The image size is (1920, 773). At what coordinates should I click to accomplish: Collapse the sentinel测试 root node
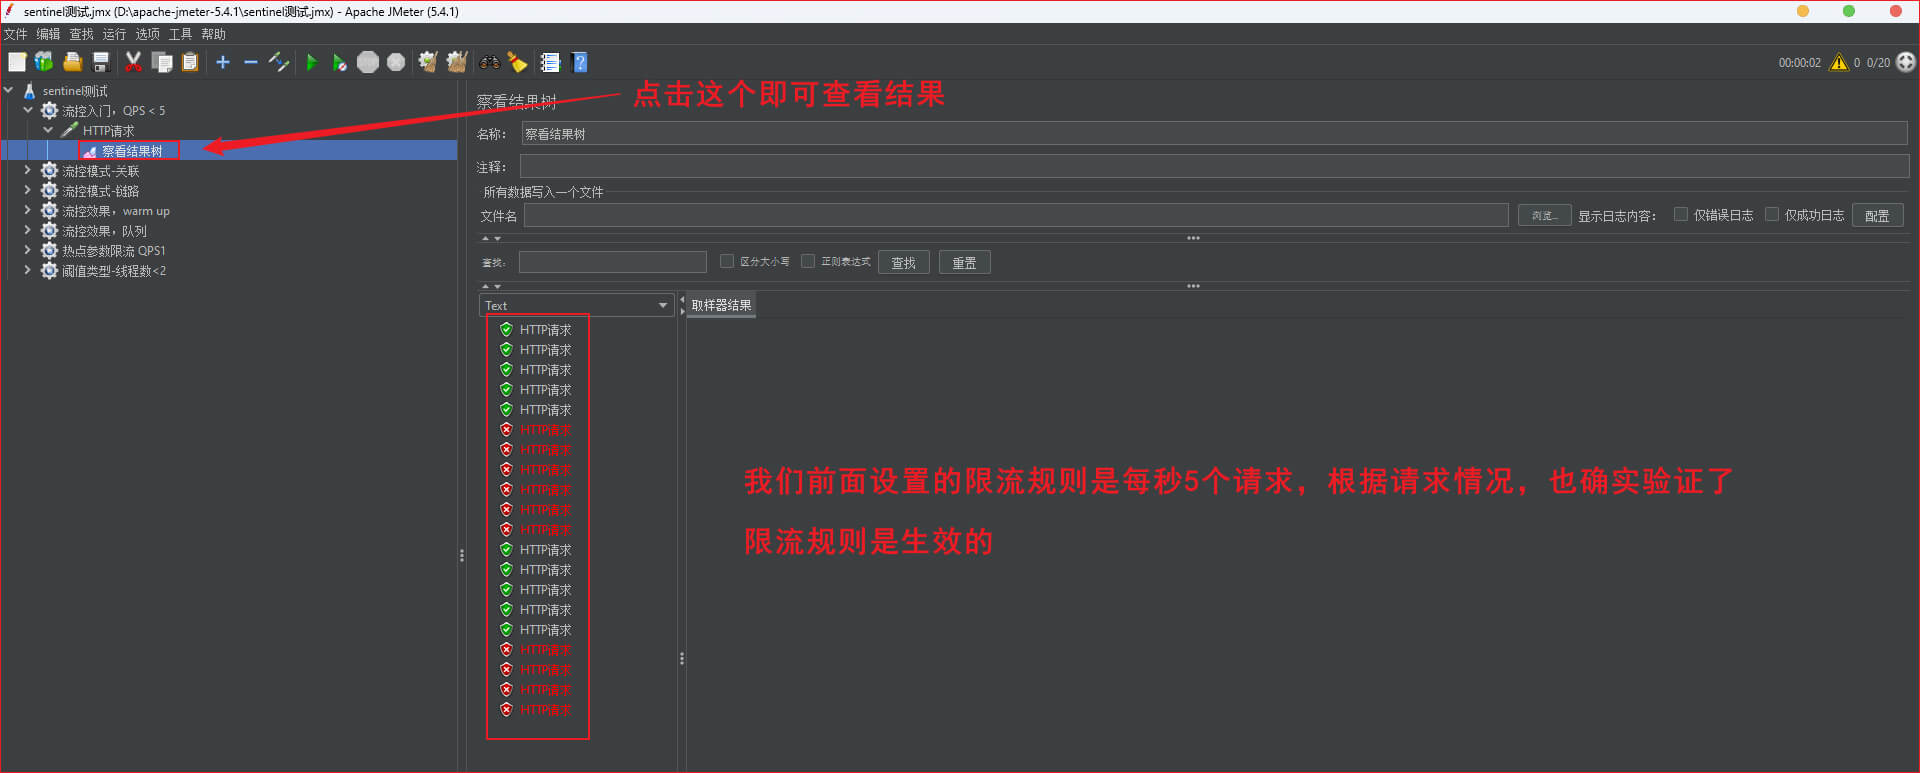[9, 90]
